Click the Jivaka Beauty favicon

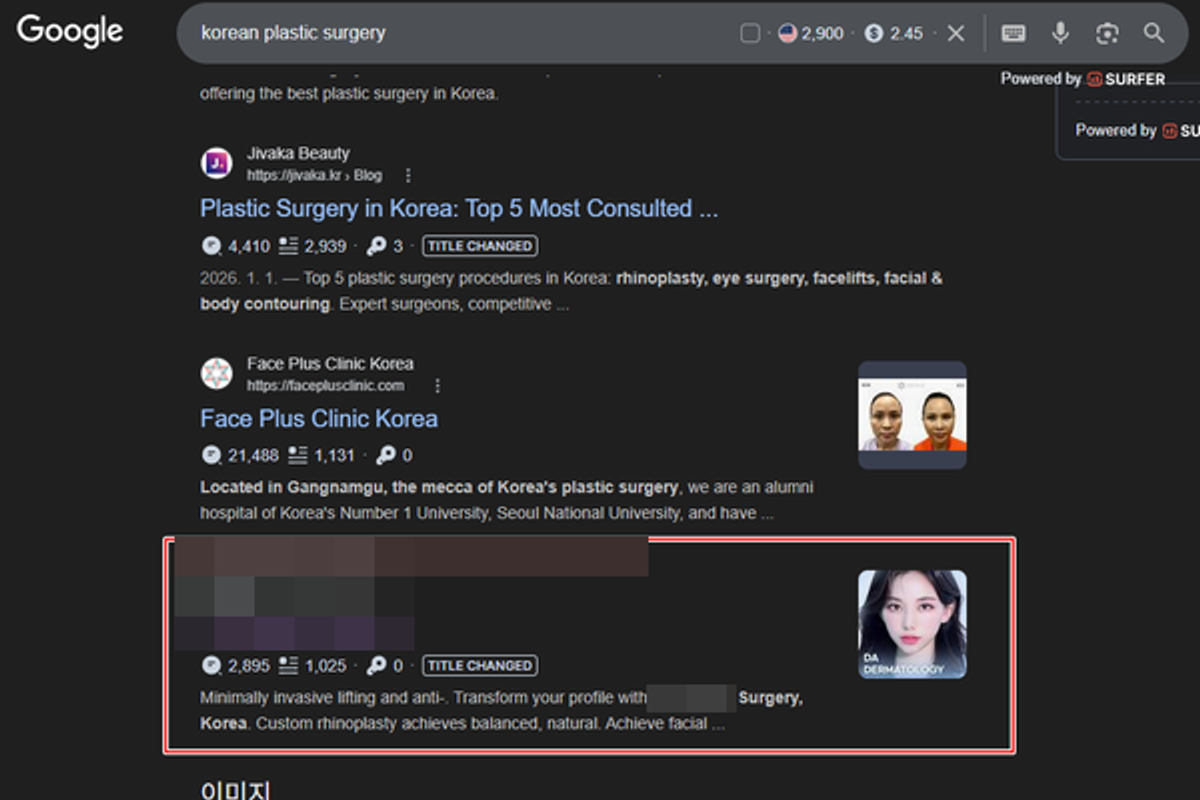(x=216, y=163)
